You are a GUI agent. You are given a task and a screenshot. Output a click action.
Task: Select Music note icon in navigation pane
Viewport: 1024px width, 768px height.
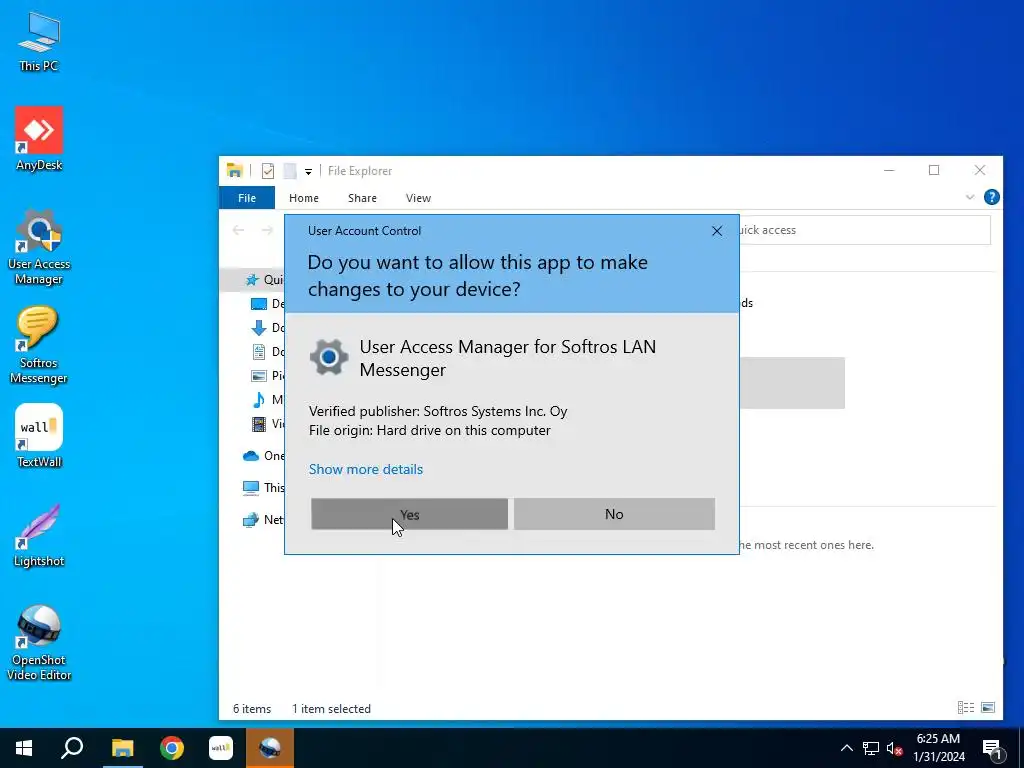click(259, 400)
